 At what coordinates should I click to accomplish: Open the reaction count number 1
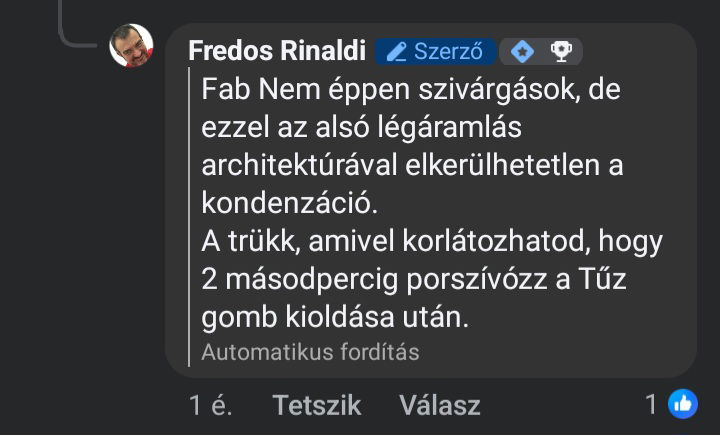click(x=651, y=405)
